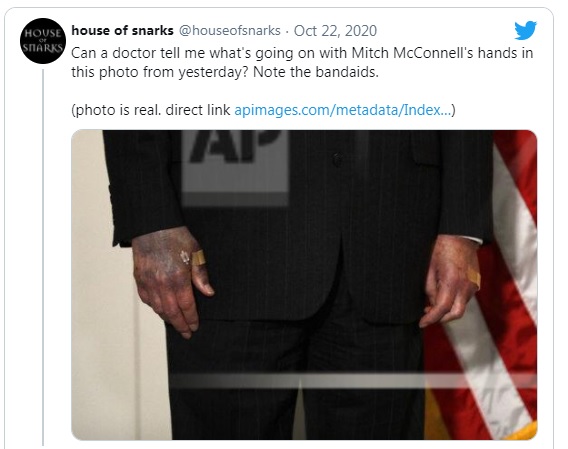Open the embedded tweet photo
568x449 pixels.
304,284
